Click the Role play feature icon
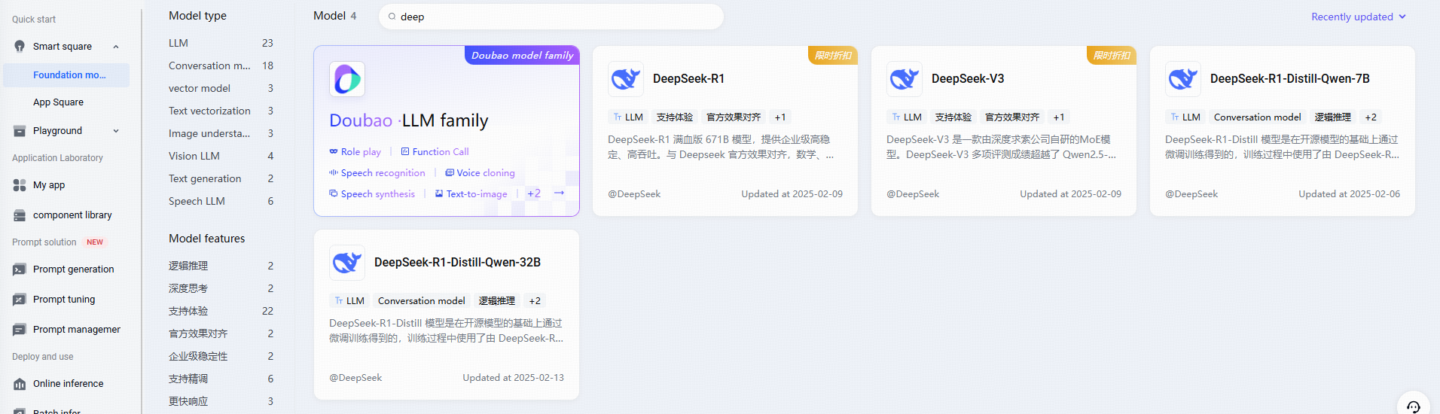This screenshot has height=414, width=1440. click(333, 152)
